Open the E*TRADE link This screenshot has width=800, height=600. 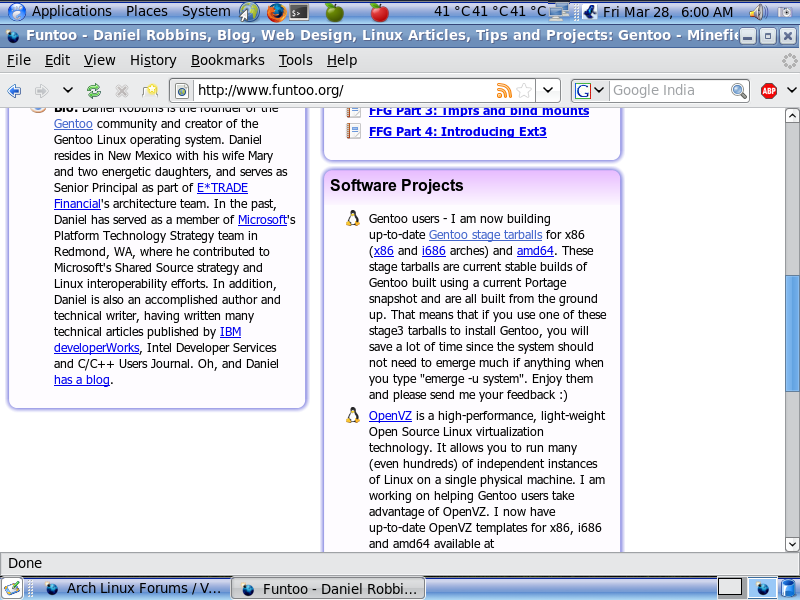point(222,187)
